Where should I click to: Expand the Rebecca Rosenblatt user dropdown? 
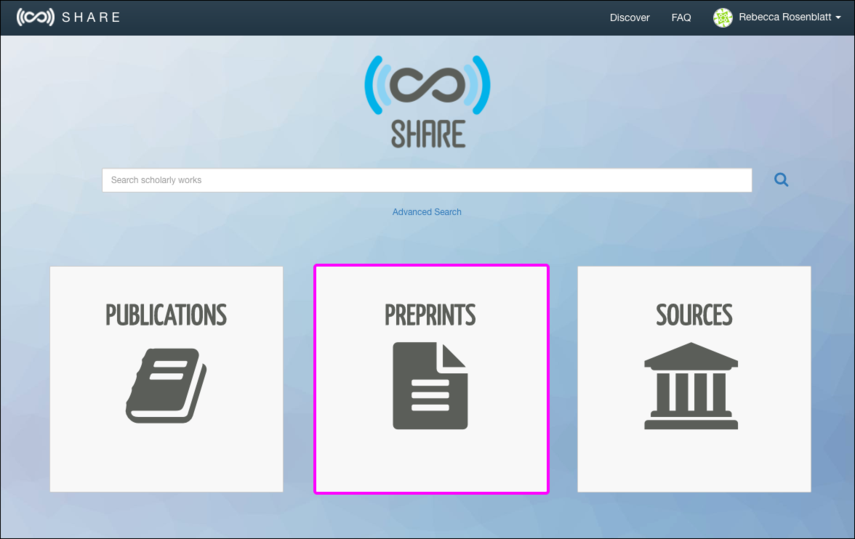790,17
